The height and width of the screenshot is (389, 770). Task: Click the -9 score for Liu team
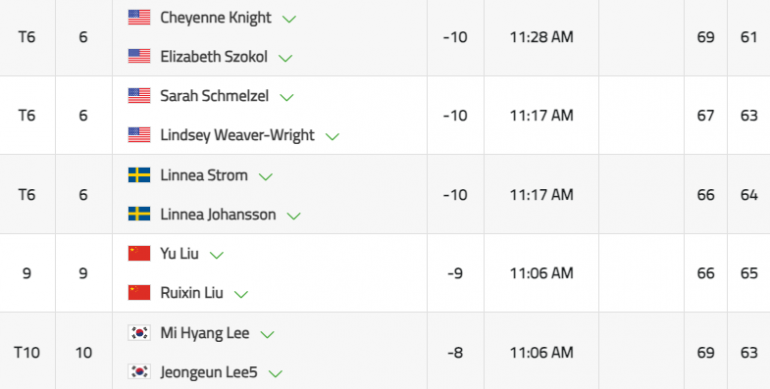pos(455,273)
